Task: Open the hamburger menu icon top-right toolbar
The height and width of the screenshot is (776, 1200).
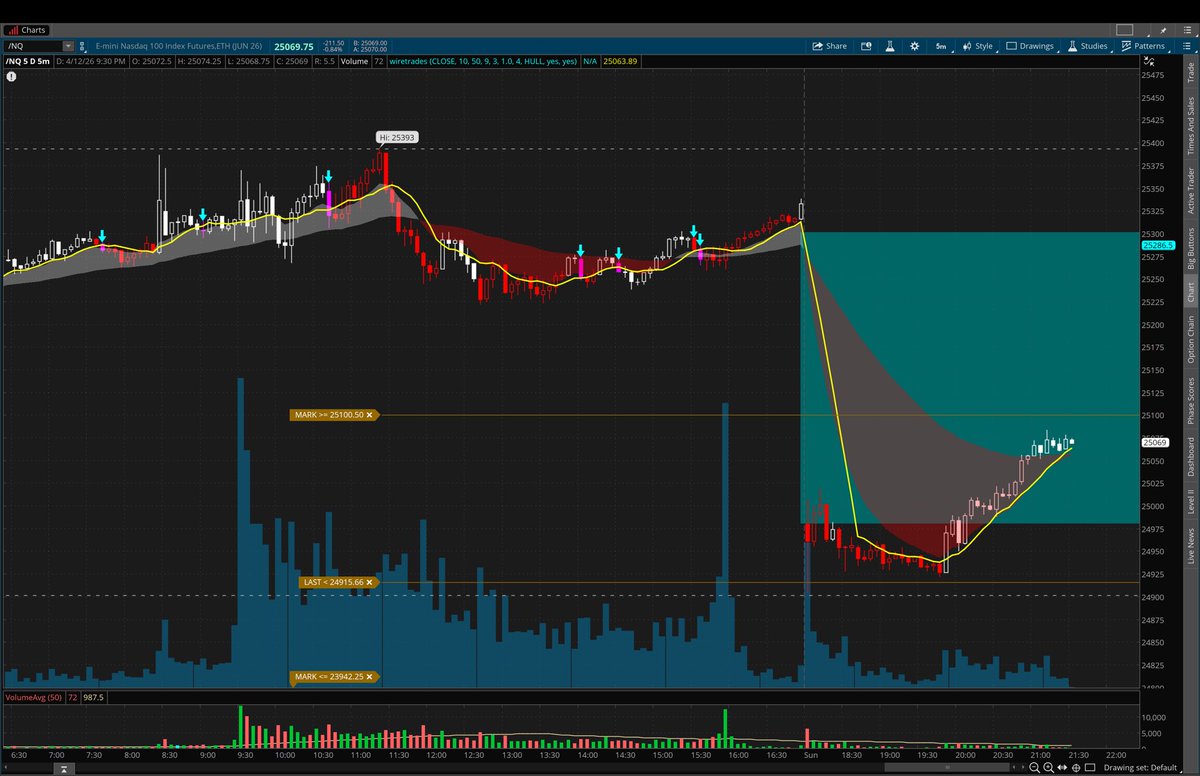Action: tap(1187, 46)
